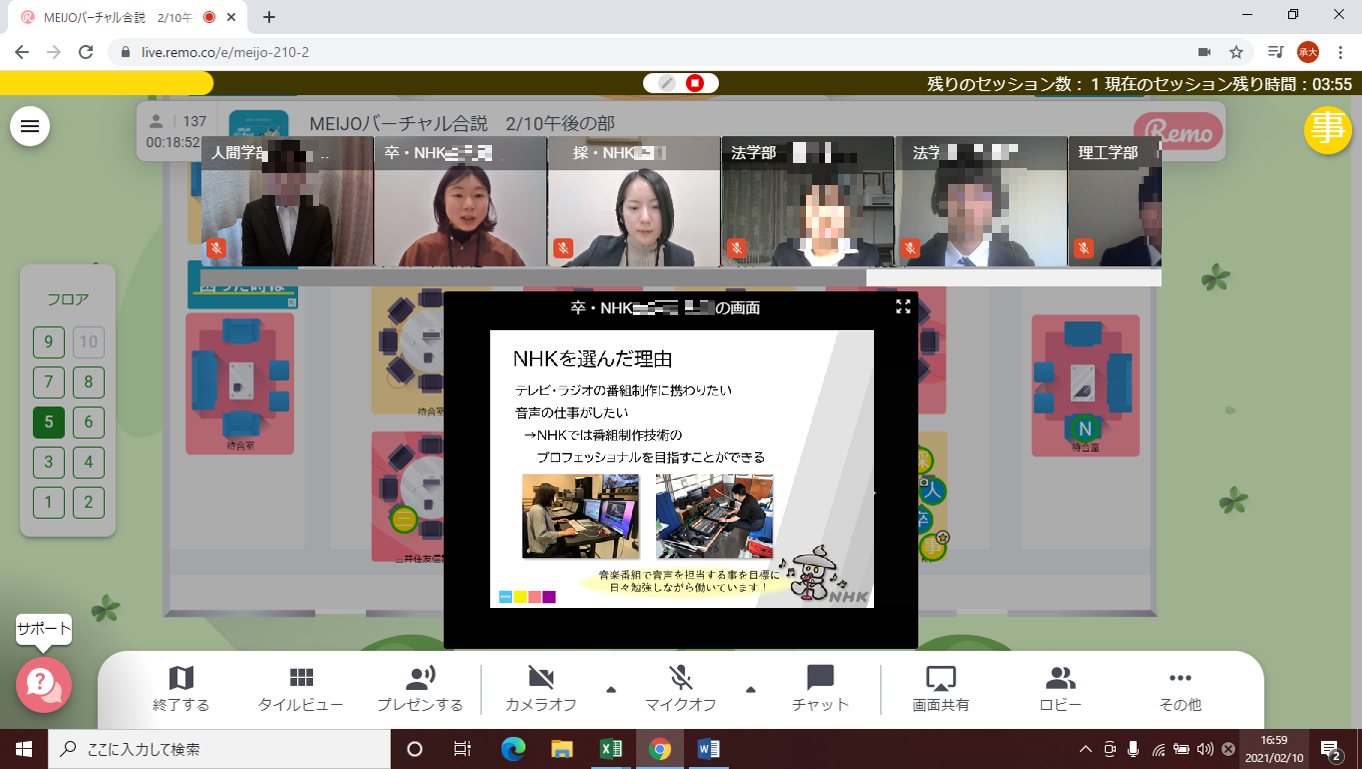Click the green N avatar at right table

[x=1085, y=429]
